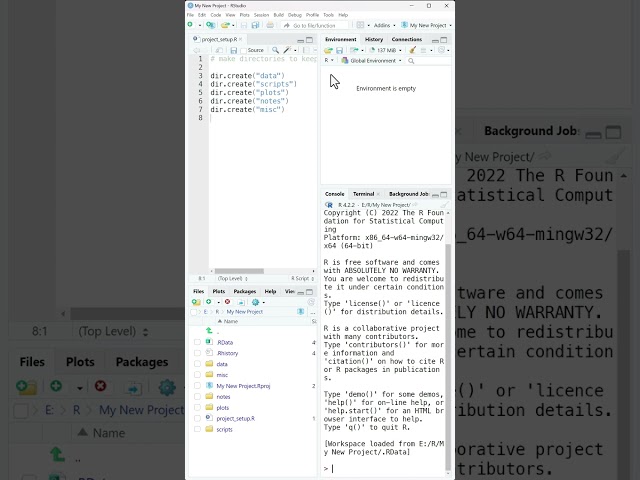The width and height of the screenshot is (640, 480).
Task: Check the misc folder checkbox
Action: (x=197, y=375)
